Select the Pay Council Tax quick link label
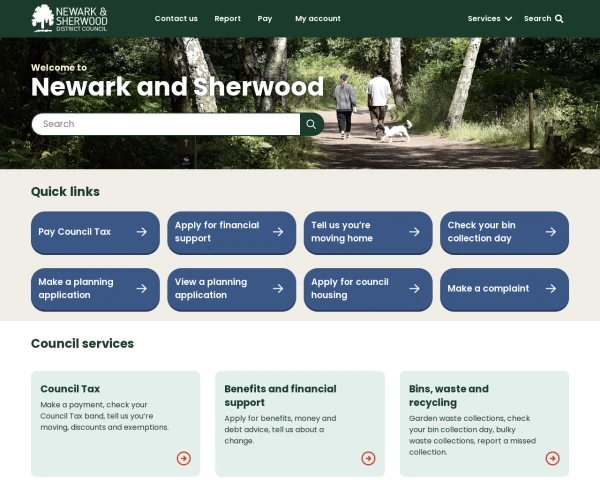The image size is (600, 480). click(x=75, y=232)
